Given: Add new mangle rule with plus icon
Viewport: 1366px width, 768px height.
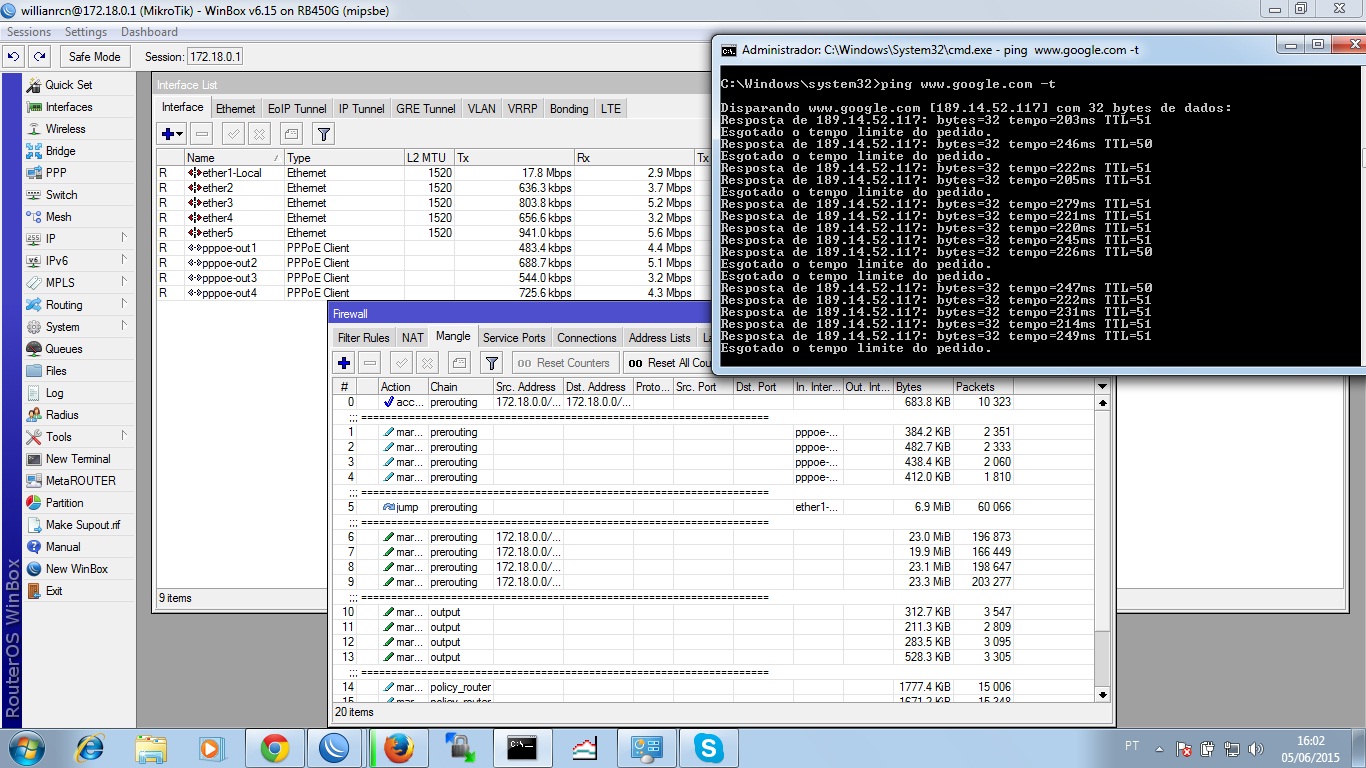Looking at the screenshot, I should [344, 363].
